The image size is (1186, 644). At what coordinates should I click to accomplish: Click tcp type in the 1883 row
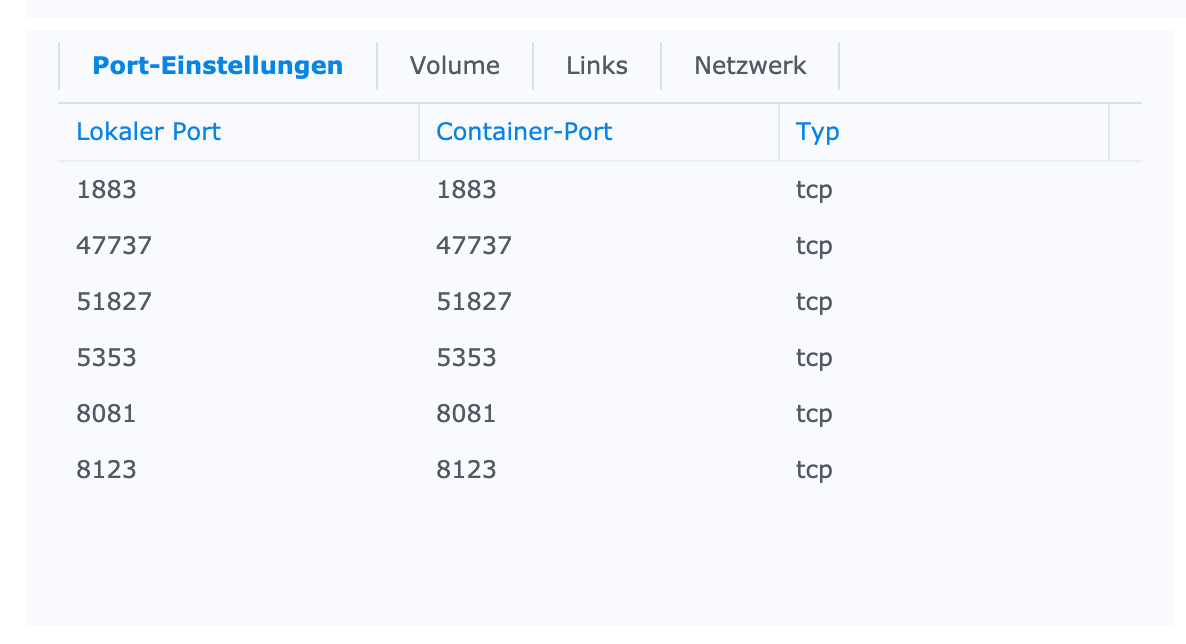814,190
